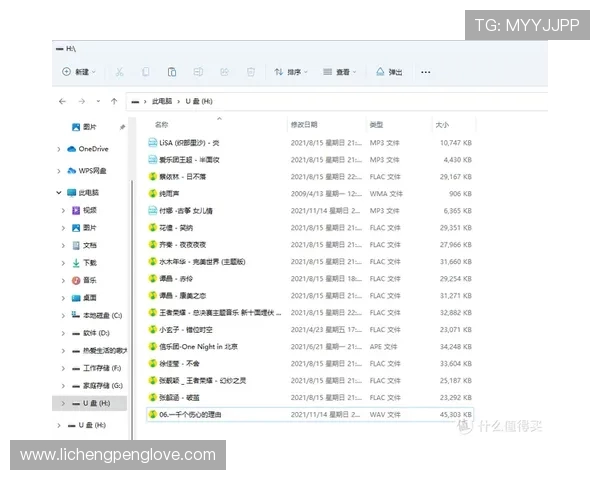This screenshot has height=480, width=600.
Task: Click the Rename icon in toolbar
Action: point(198,72)
